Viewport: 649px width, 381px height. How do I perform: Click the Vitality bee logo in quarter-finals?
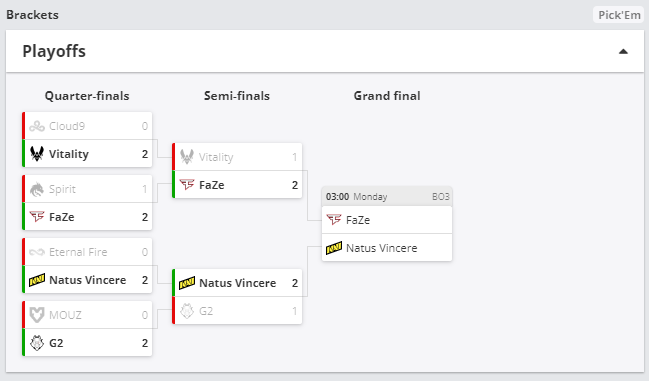point(37,154)
